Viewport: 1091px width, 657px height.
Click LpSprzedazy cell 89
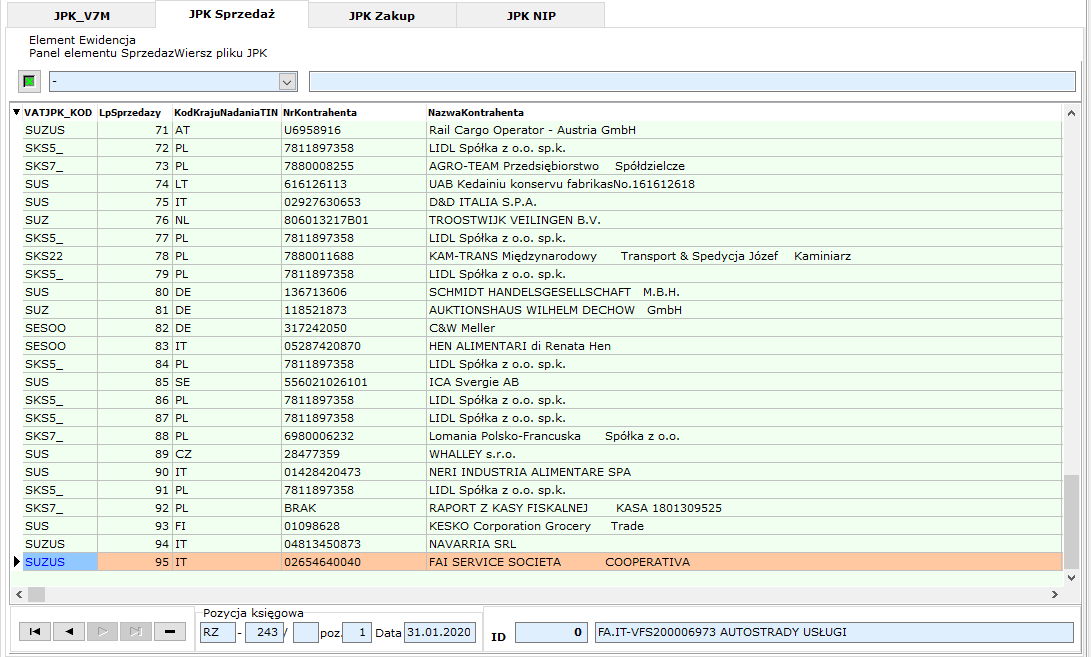click(x=135, y=454)
